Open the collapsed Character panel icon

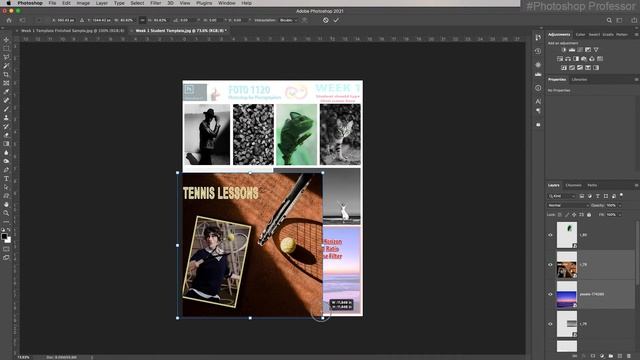coord(538,101)
